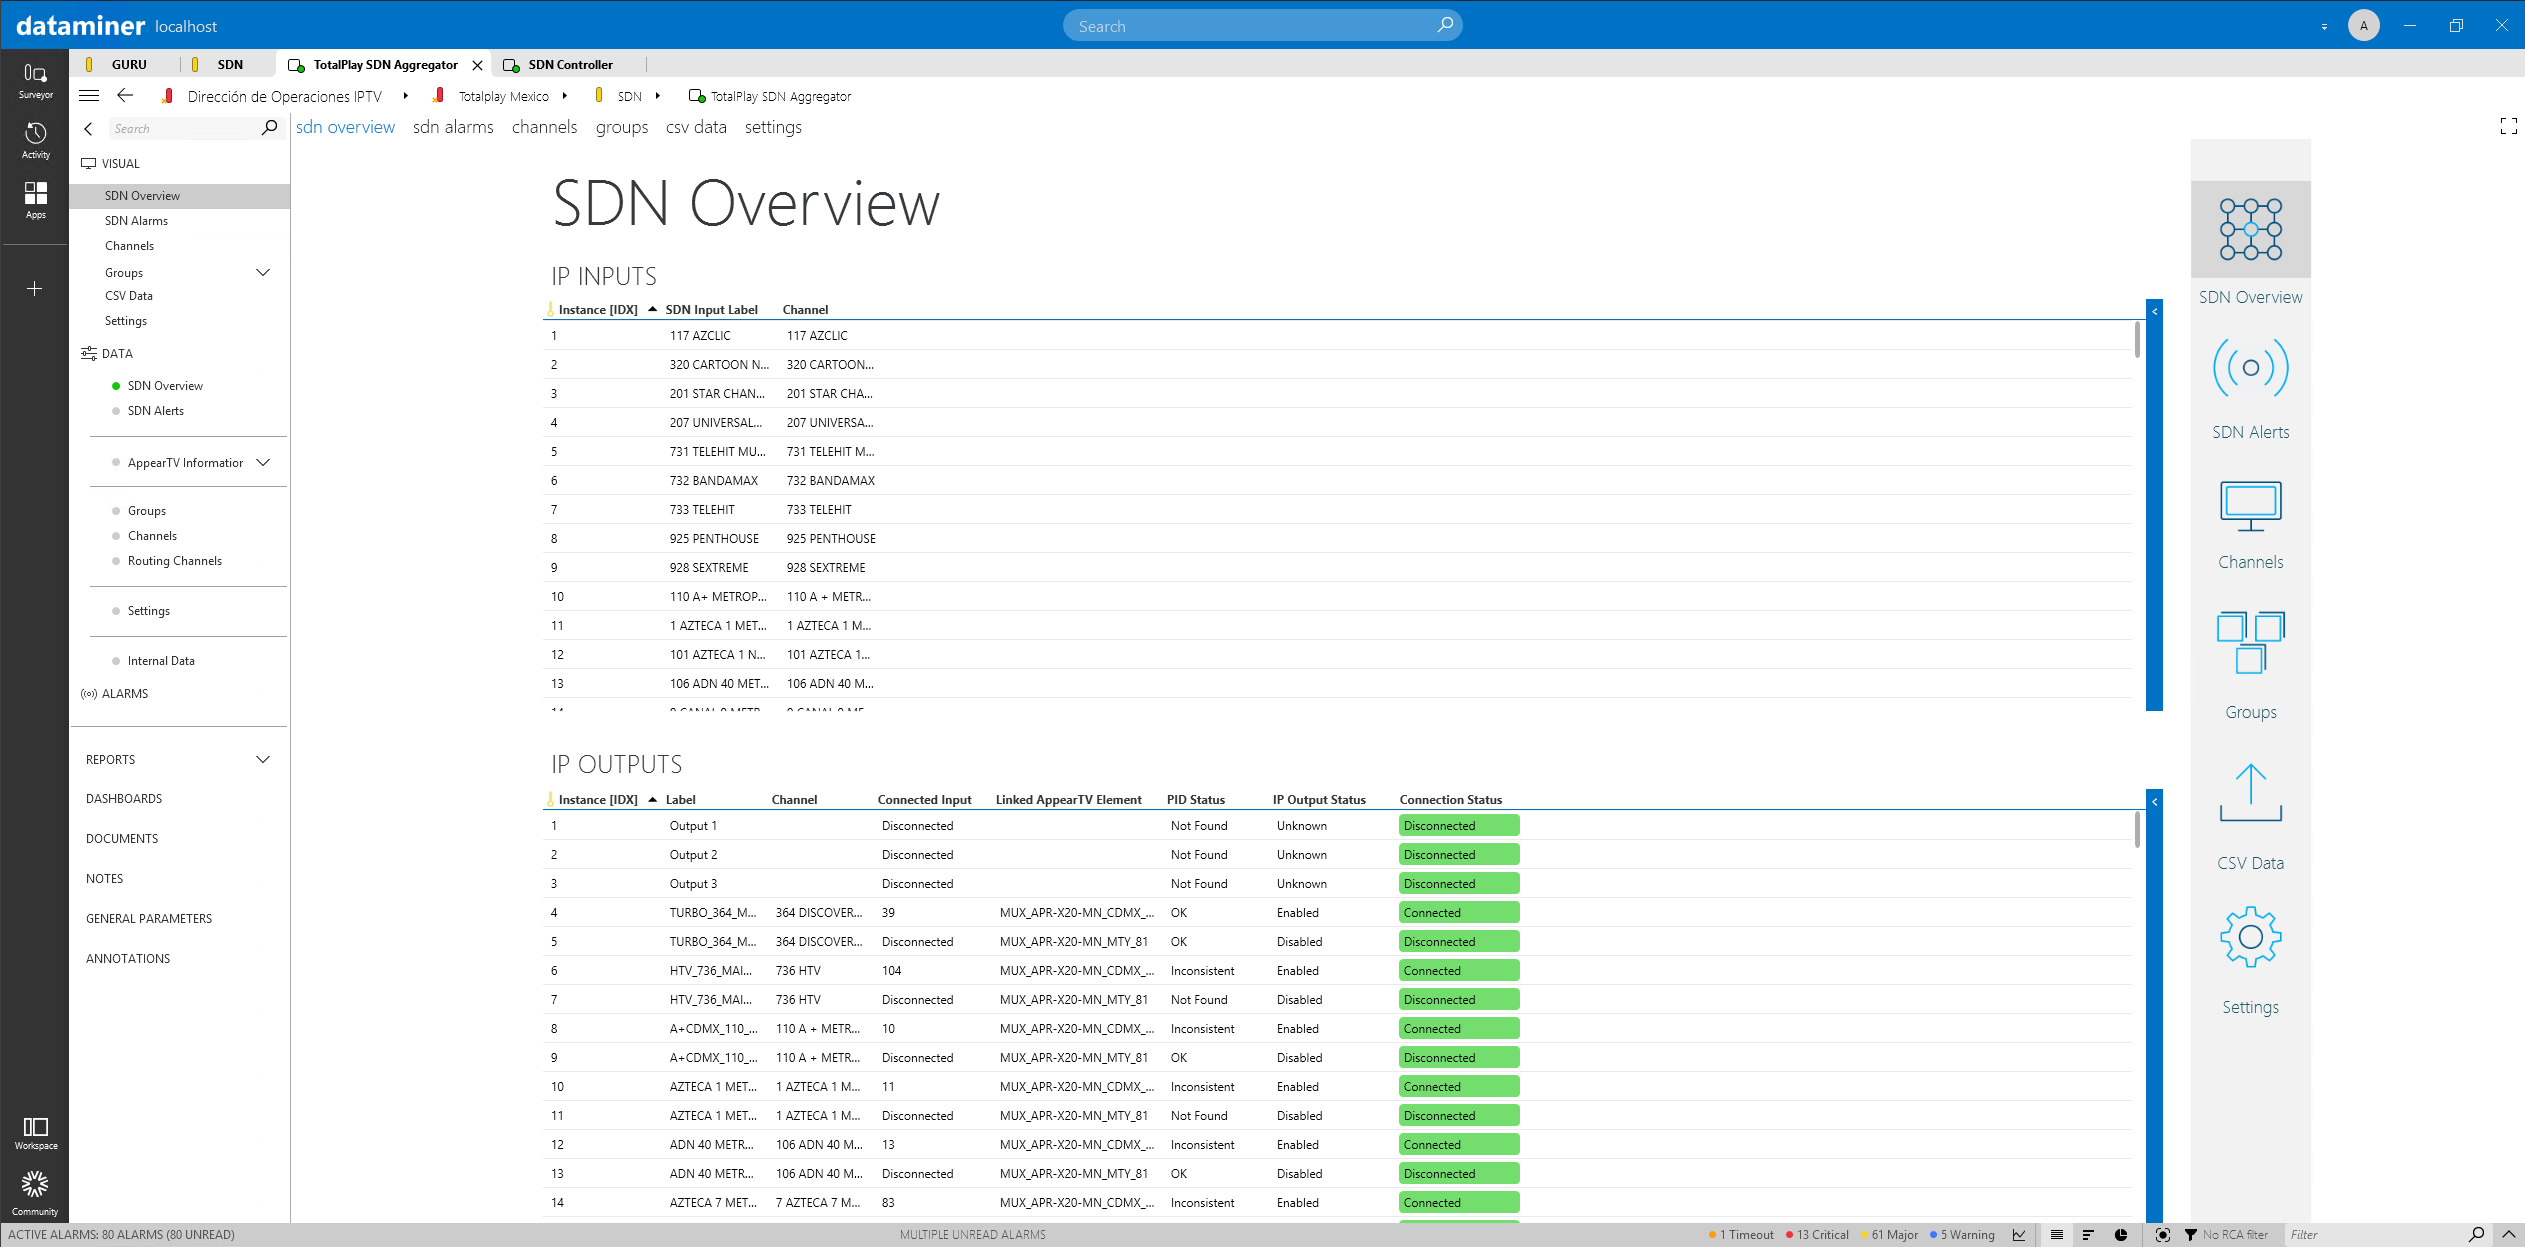2525x1247 pixels.
Task: Open the Surveyor sidebar panel
Action: click(x=35, y=80)
